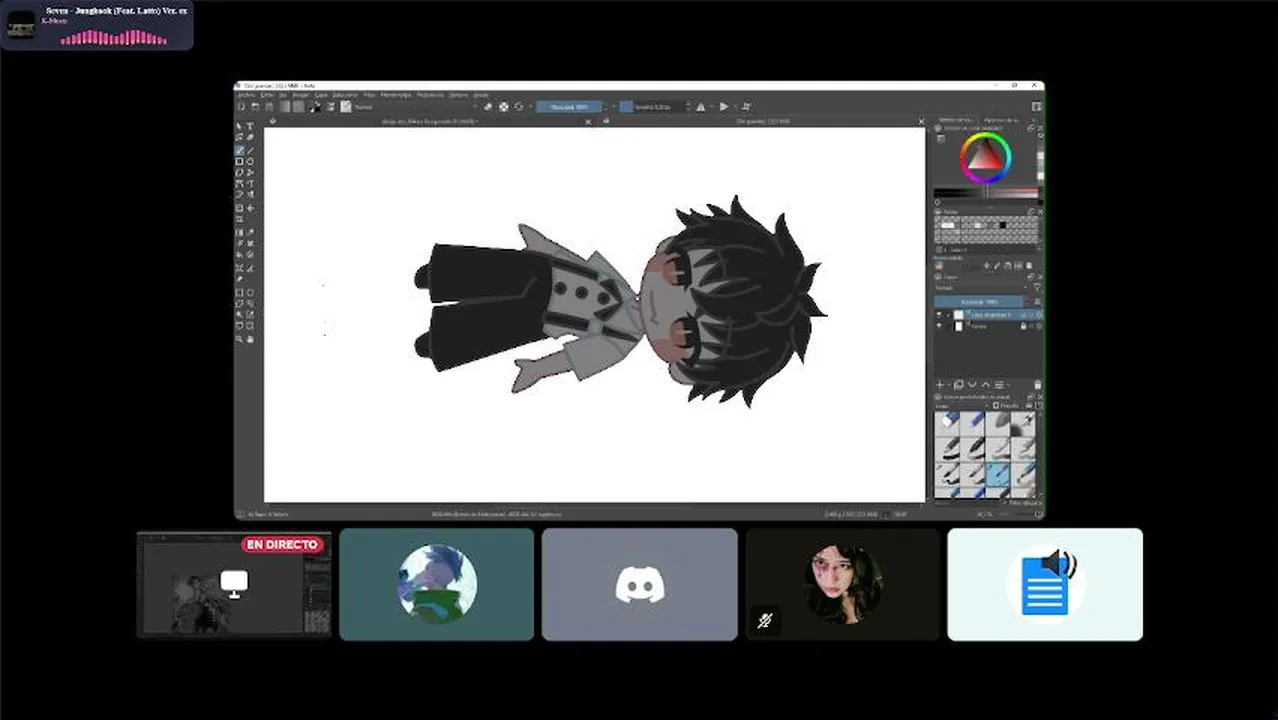The width and height of the screenshot is (1278, 720).
Task: Toggle wrap-around mode icon
Action: pos(746,107)
